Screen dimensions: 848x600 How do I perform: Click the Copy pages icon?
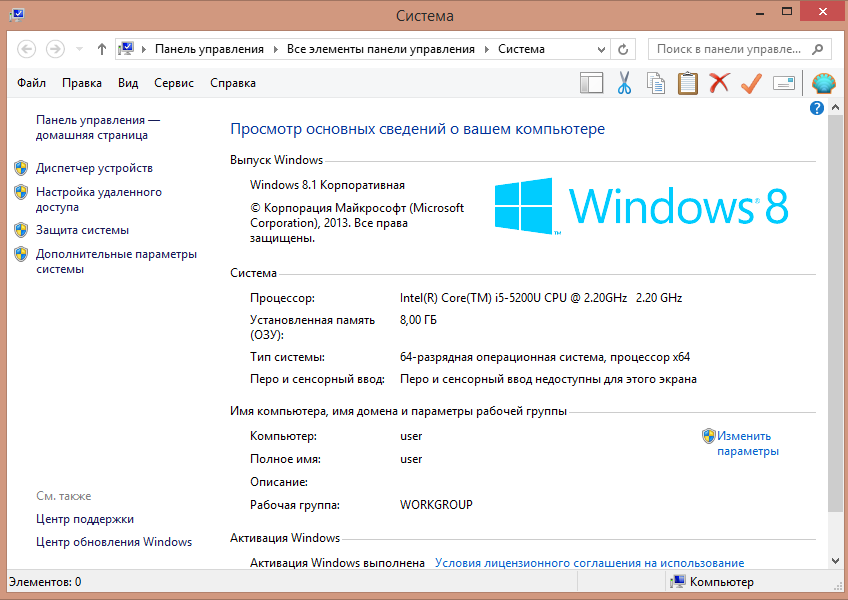click(x=655, y=83)
